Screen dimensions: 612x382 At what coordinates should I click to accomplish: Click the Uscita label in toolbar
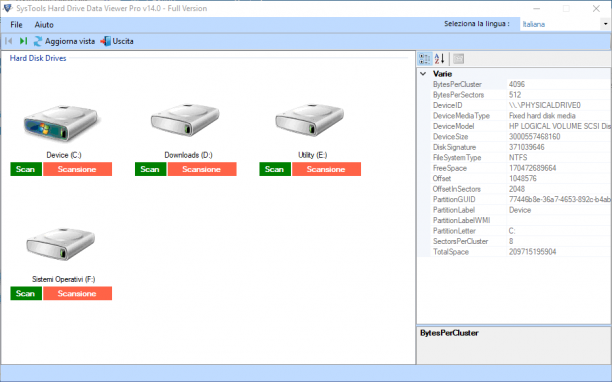point(123,41)
